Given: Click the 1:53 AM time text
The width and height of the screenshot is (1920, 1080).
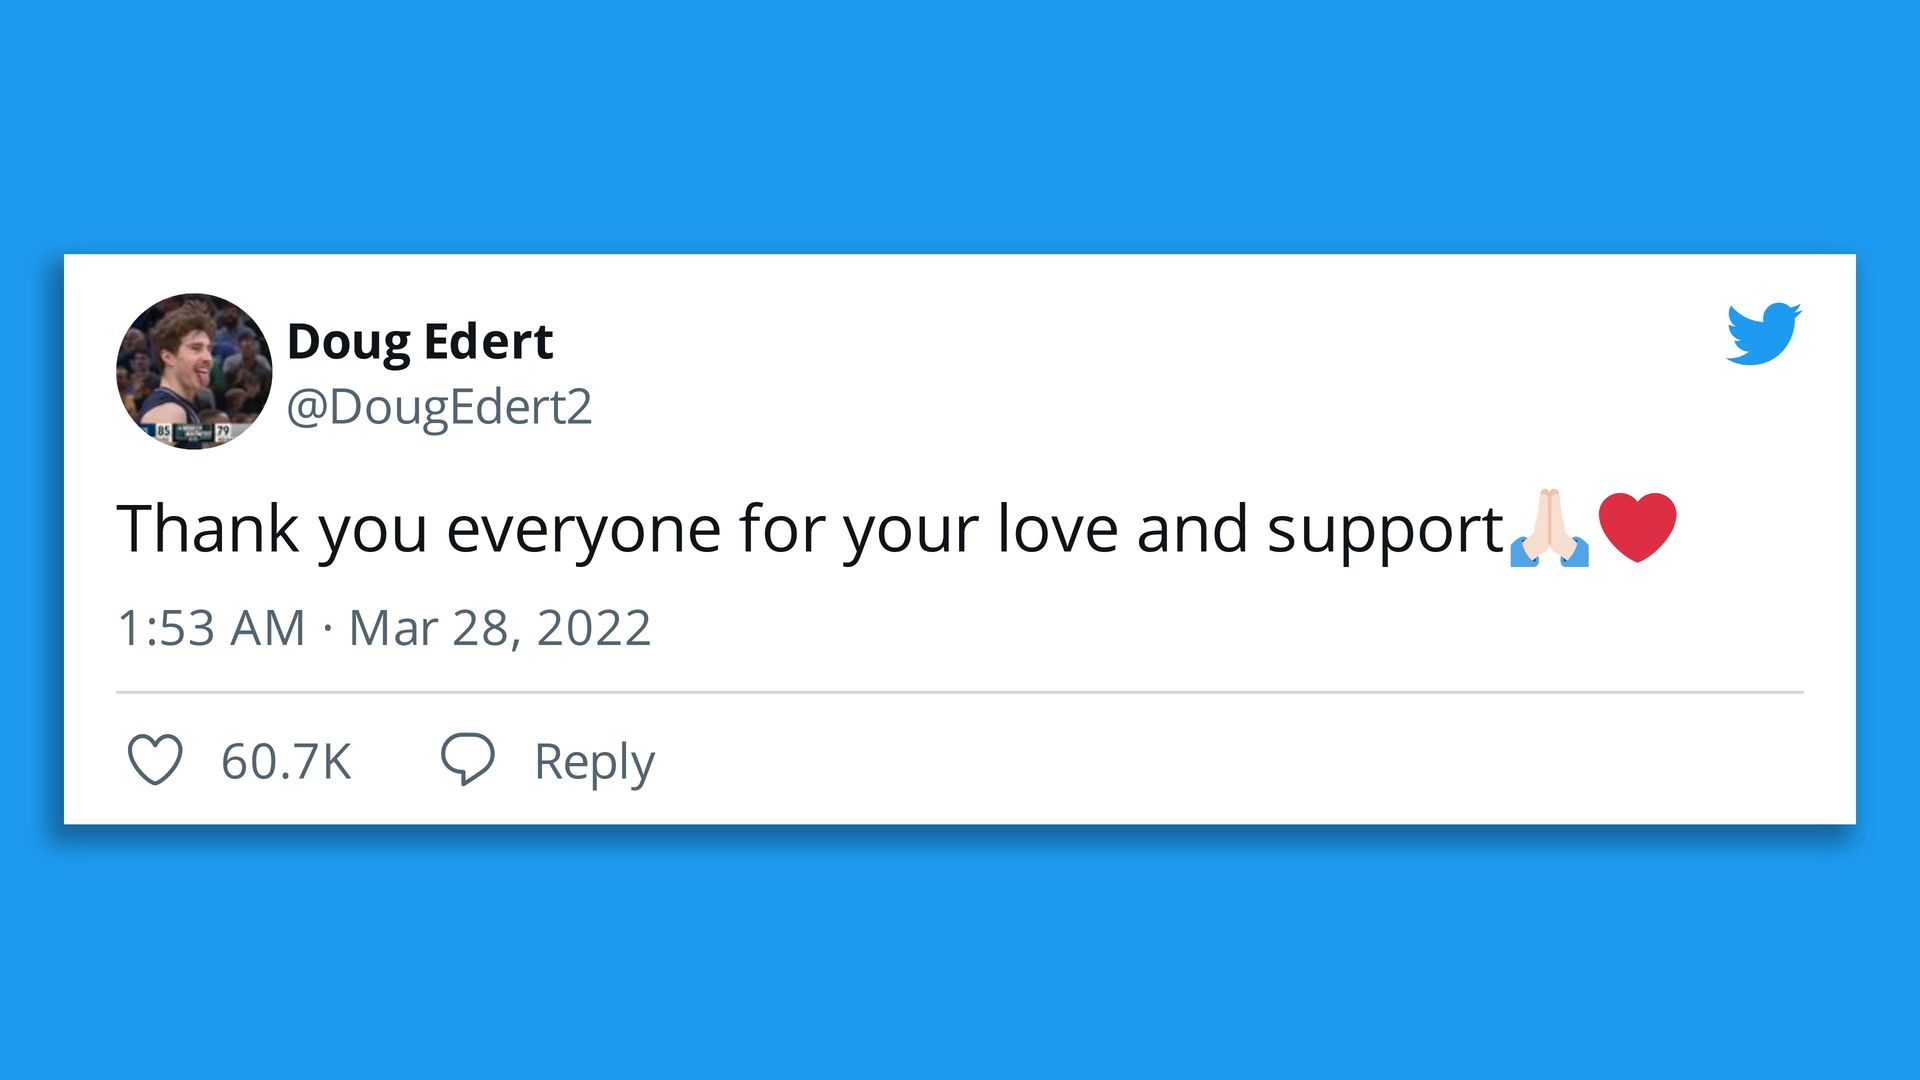Looking at the screenshot, I should pyautogui.click(x=211, y=629).
